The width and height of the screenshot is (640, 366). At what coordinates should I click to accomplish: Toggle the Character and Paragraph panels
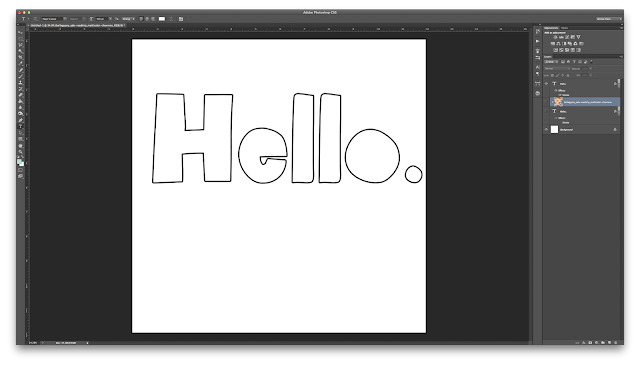click(x=181, y=19)
